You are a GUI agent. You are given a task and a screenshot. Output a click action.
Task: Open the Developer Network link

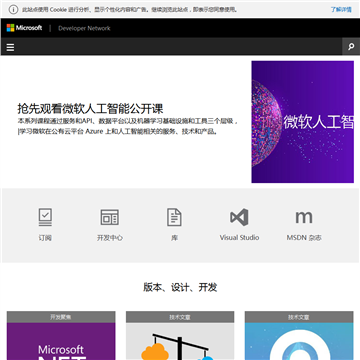pos(84,28)
